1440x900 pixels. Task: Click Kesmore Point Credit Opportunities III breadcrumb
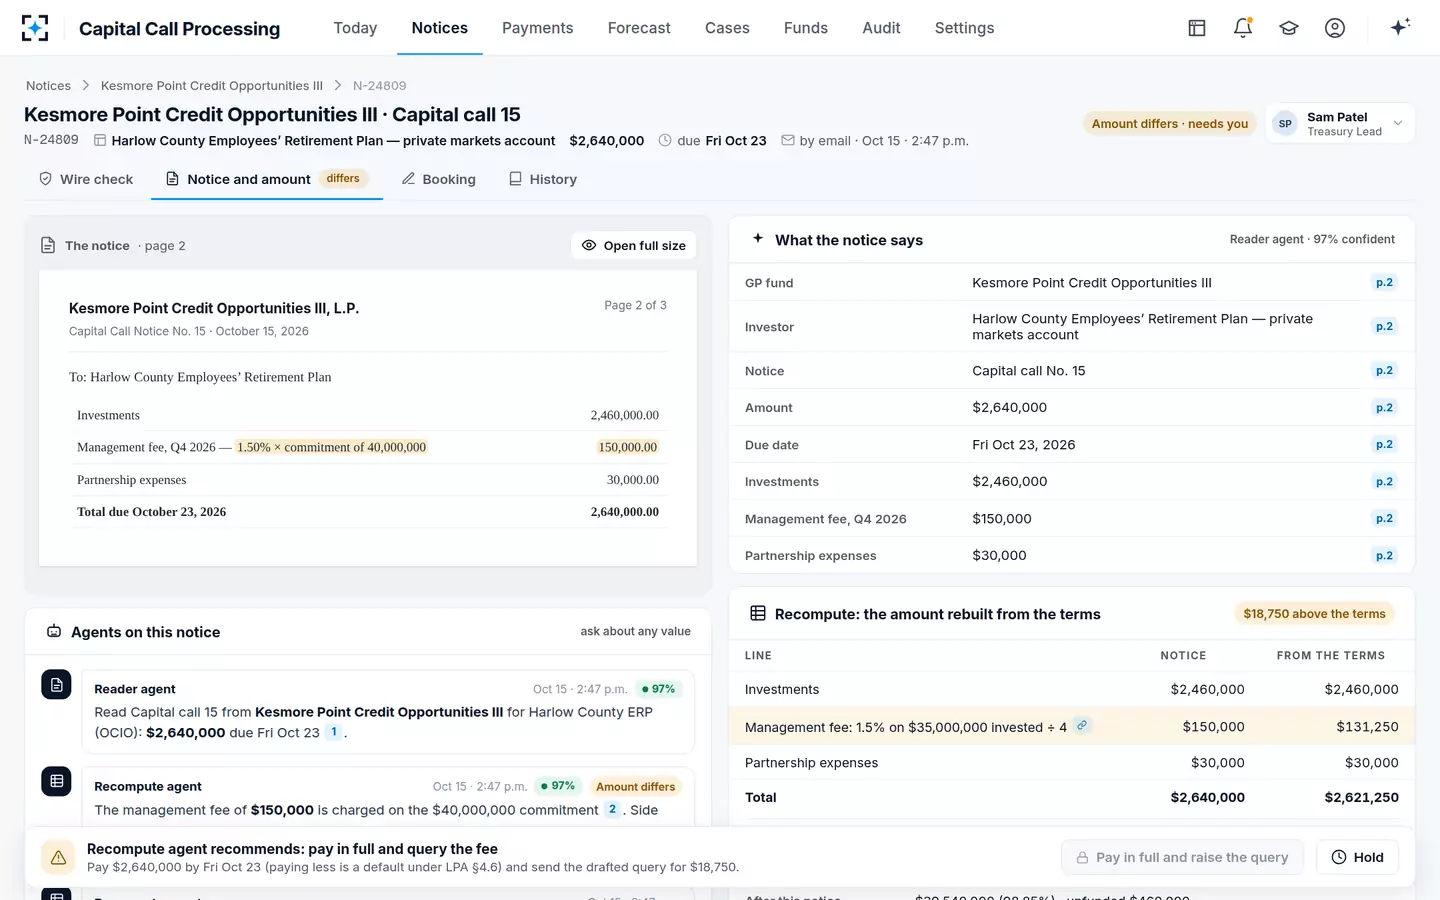212,86
